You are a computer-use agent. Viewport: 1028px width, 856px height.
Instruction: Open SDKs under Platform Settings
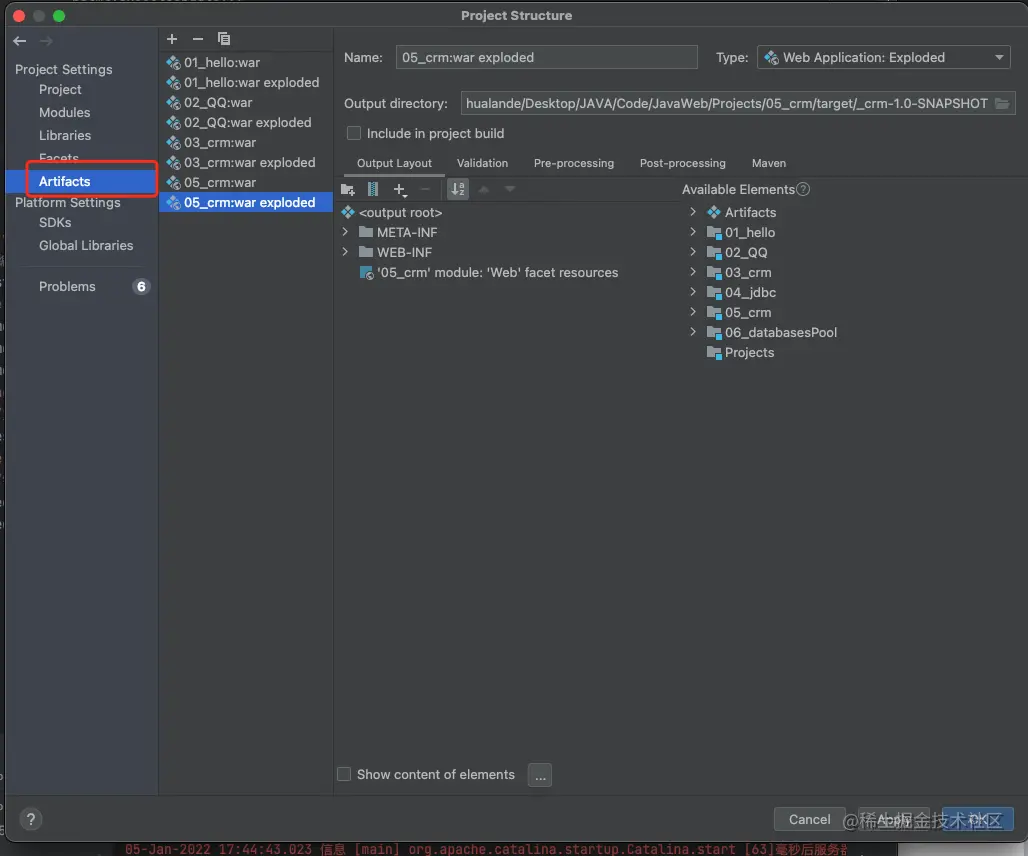pyautogui.click(x=55, y=222)
